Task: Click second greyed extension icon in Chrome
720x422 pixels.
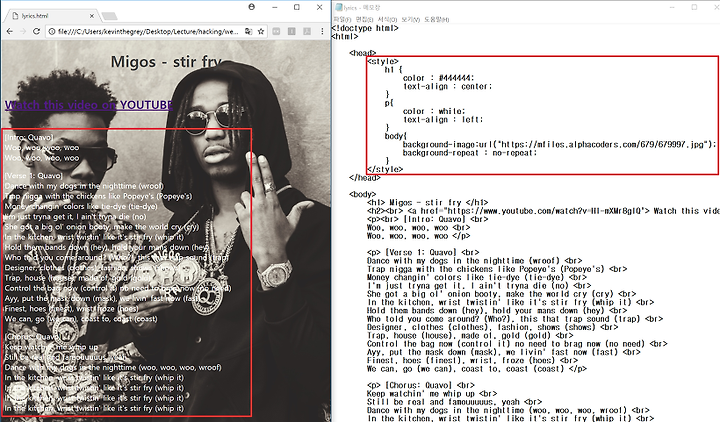Action: click(x=292, y=31)
